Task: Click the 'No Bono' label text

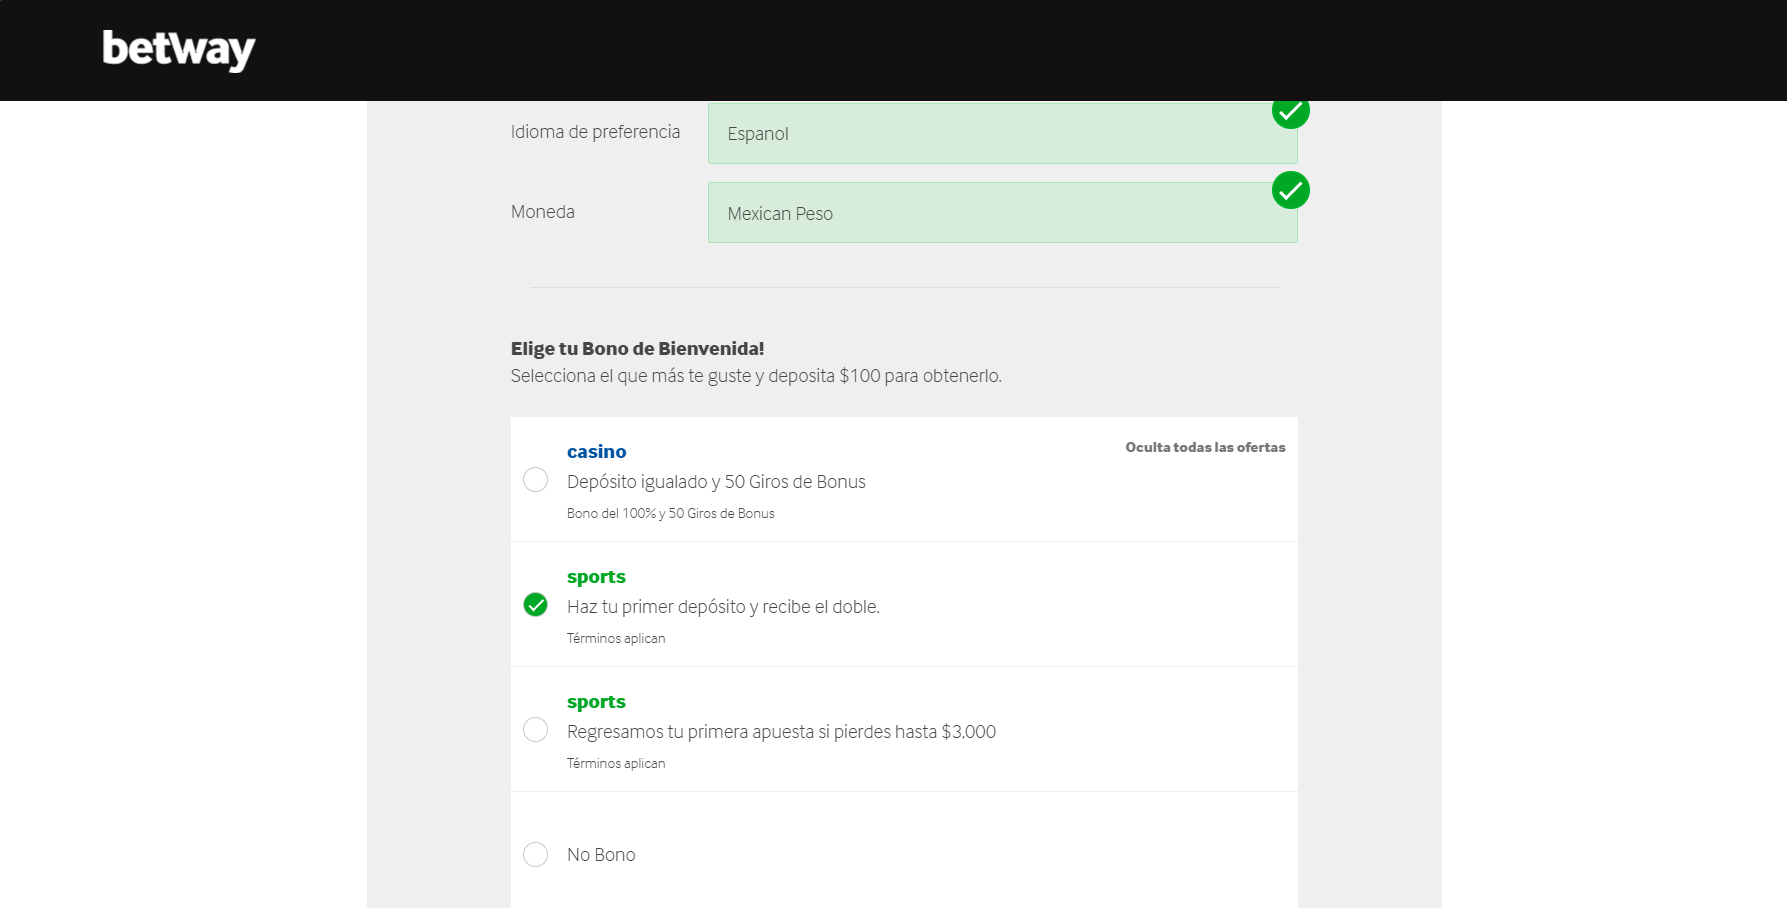Action: point(601,855)
